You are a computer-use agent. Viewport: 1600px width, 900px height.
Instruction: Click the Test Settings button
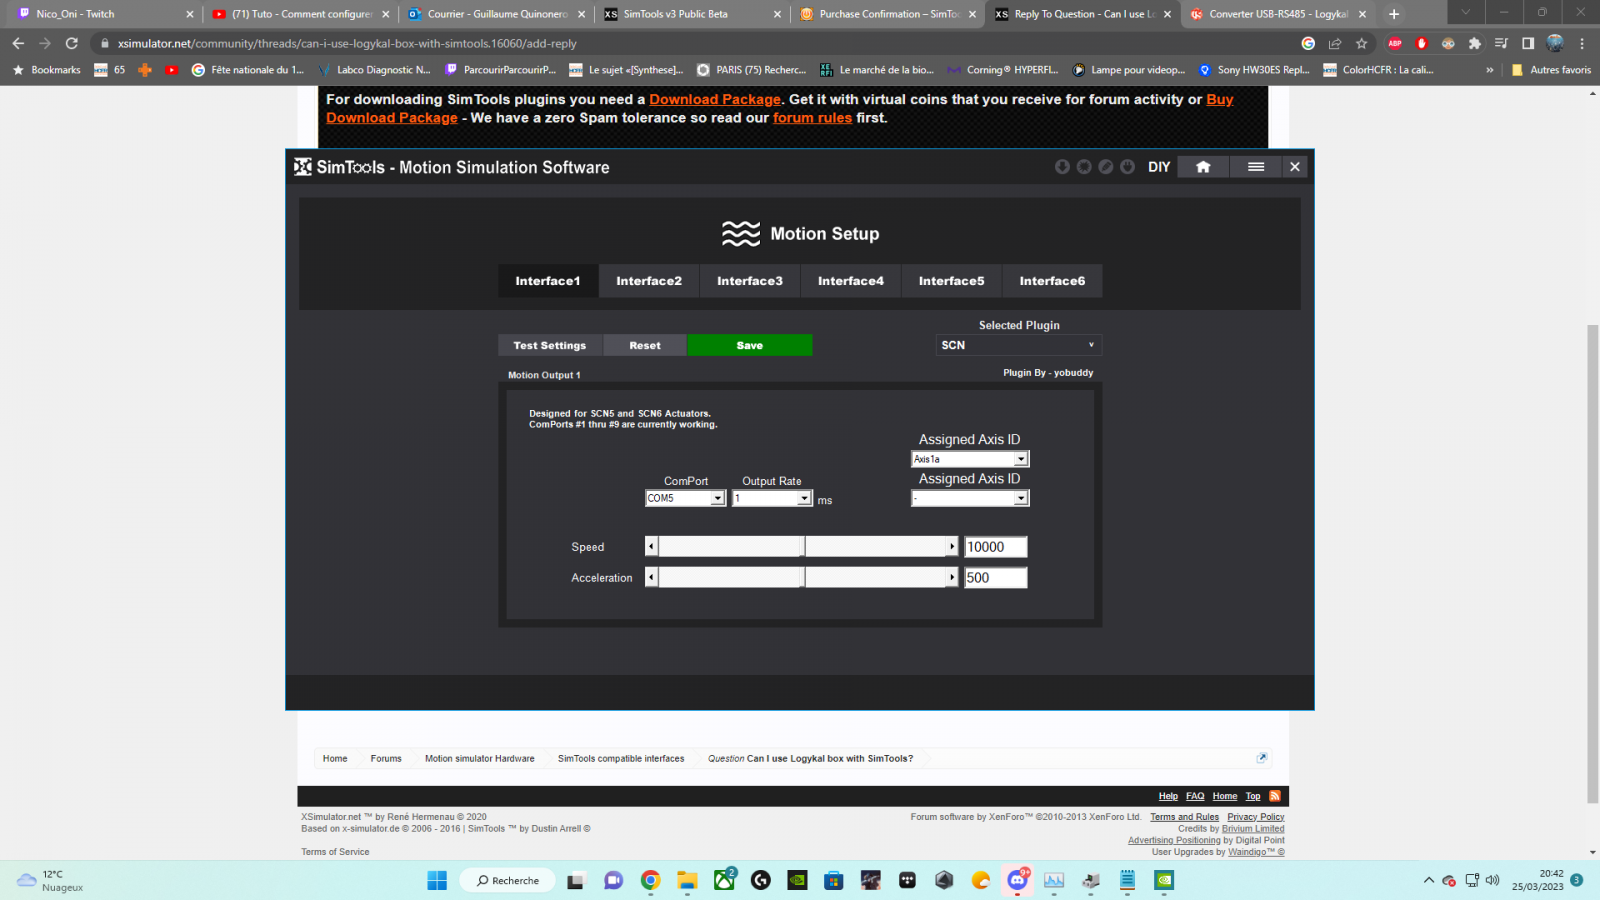point(550,345)
